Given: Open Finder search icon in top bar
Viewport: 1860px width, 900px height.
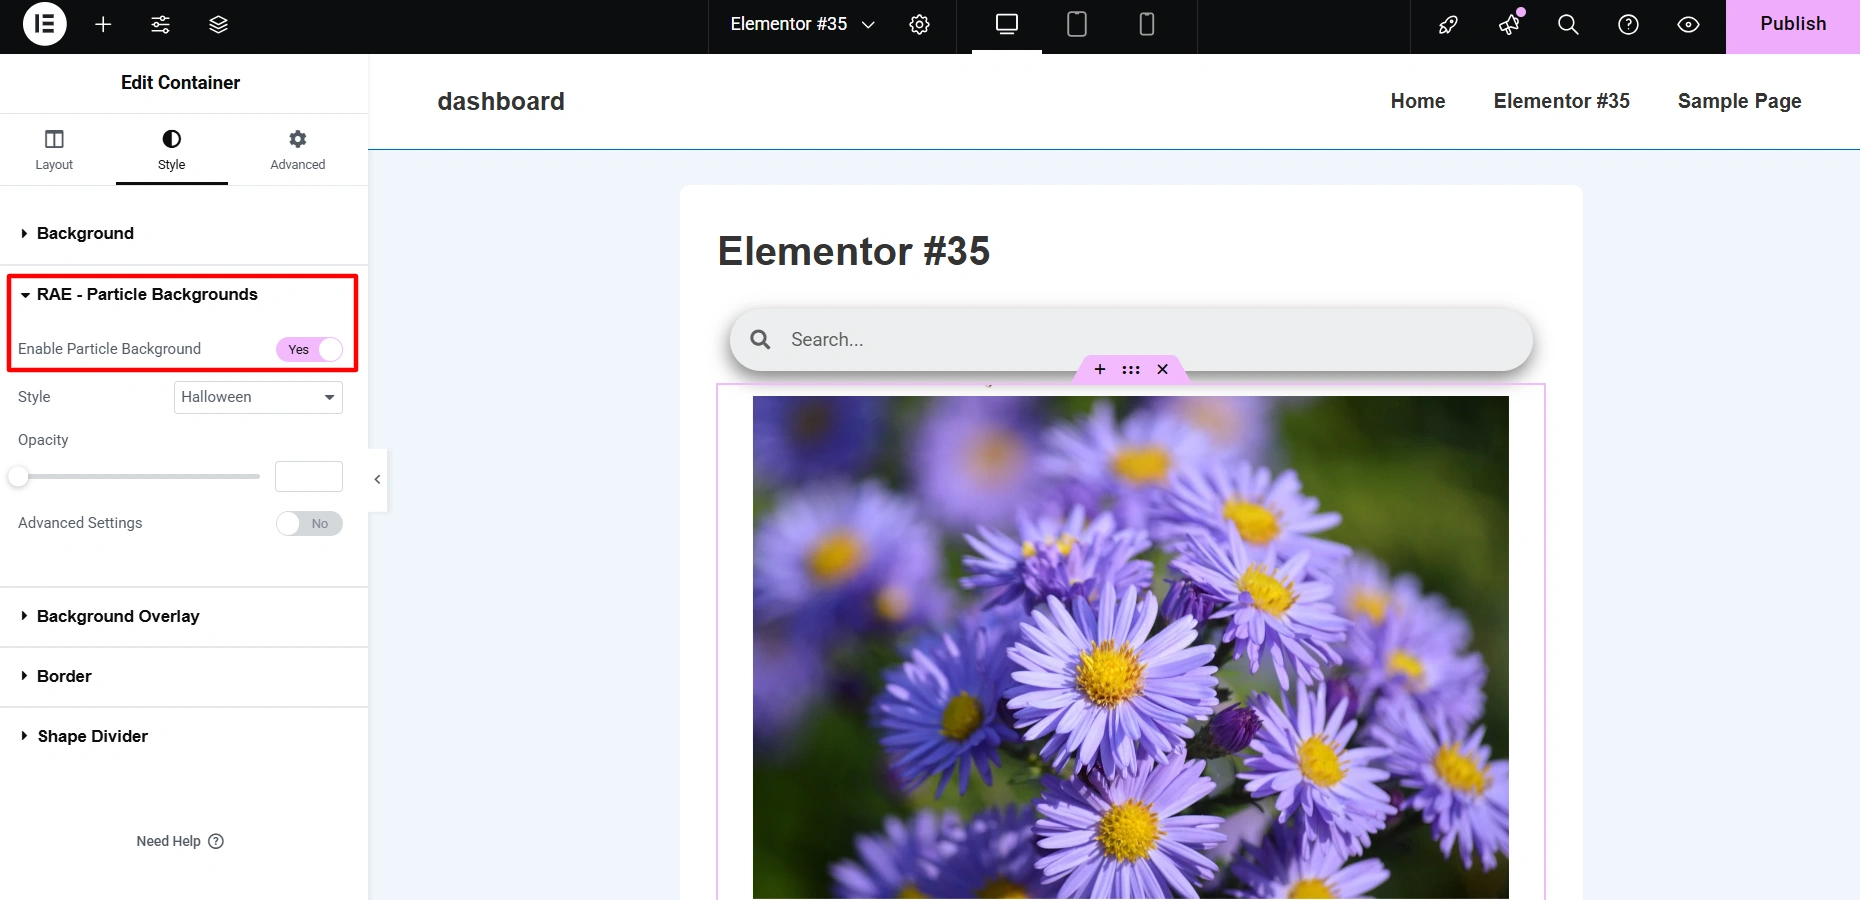Looking at the screenshot, I should (x=1568, y=24).
